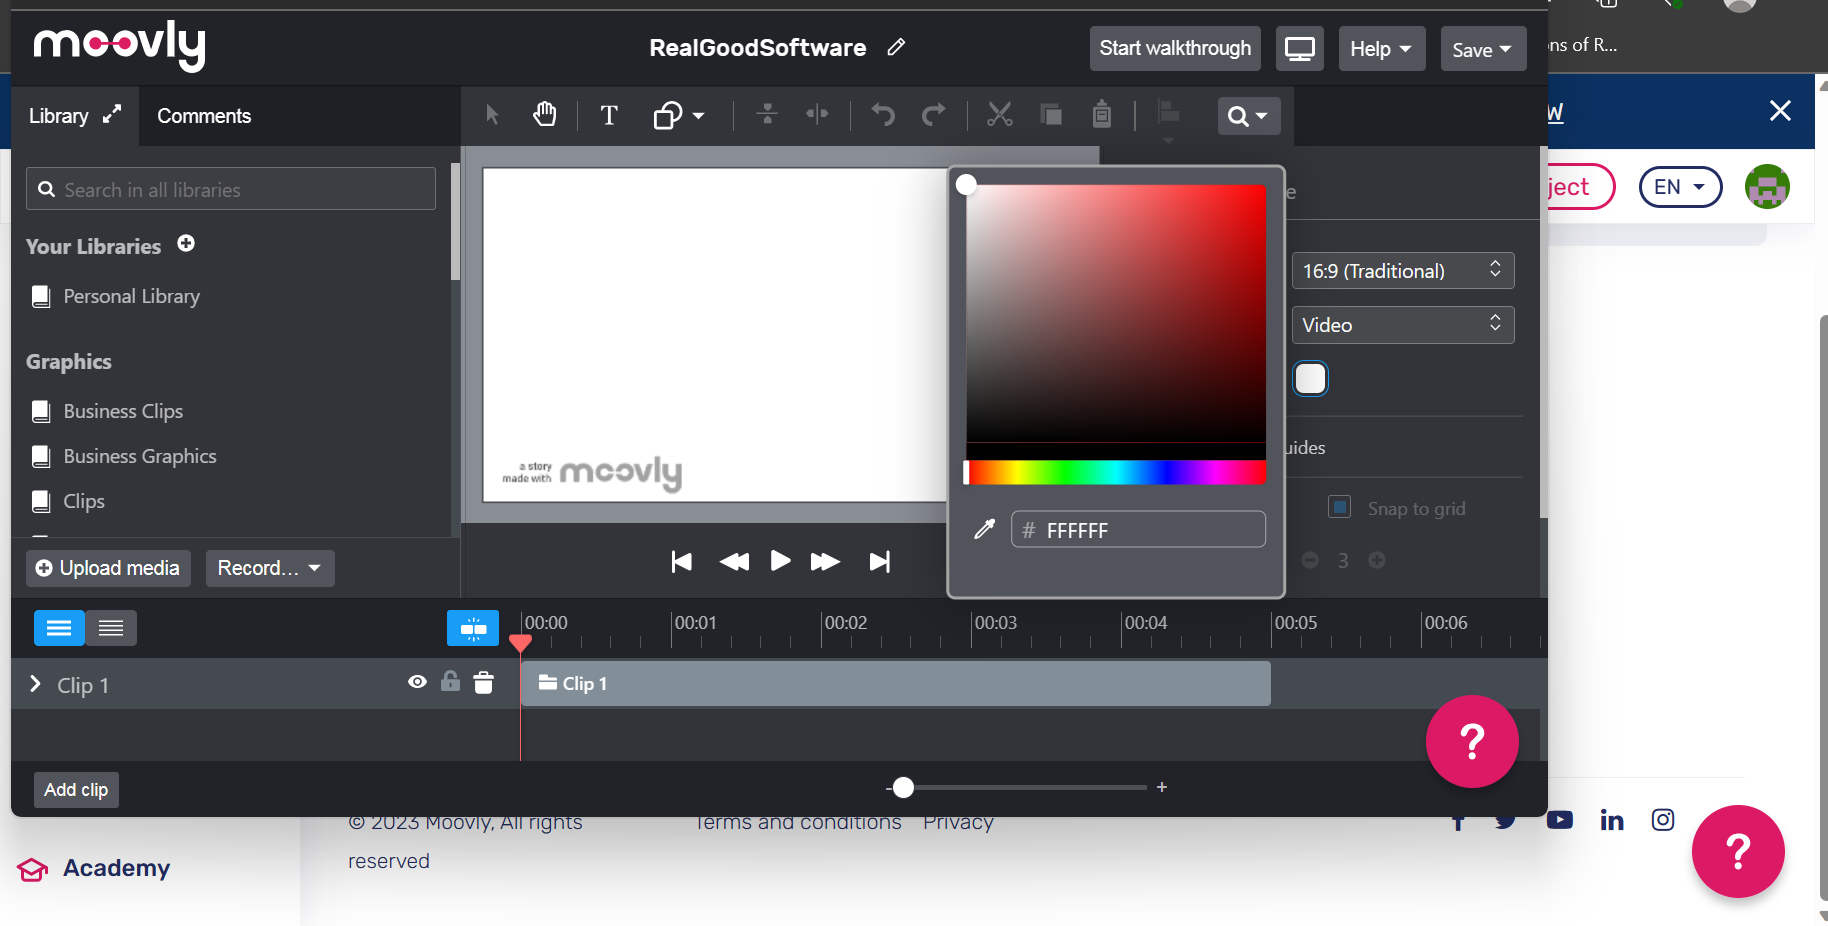The height and width of the screenshot is (926, 1828).
Task: Activate the Cut (scissors) tool
Action: [999, 114]
